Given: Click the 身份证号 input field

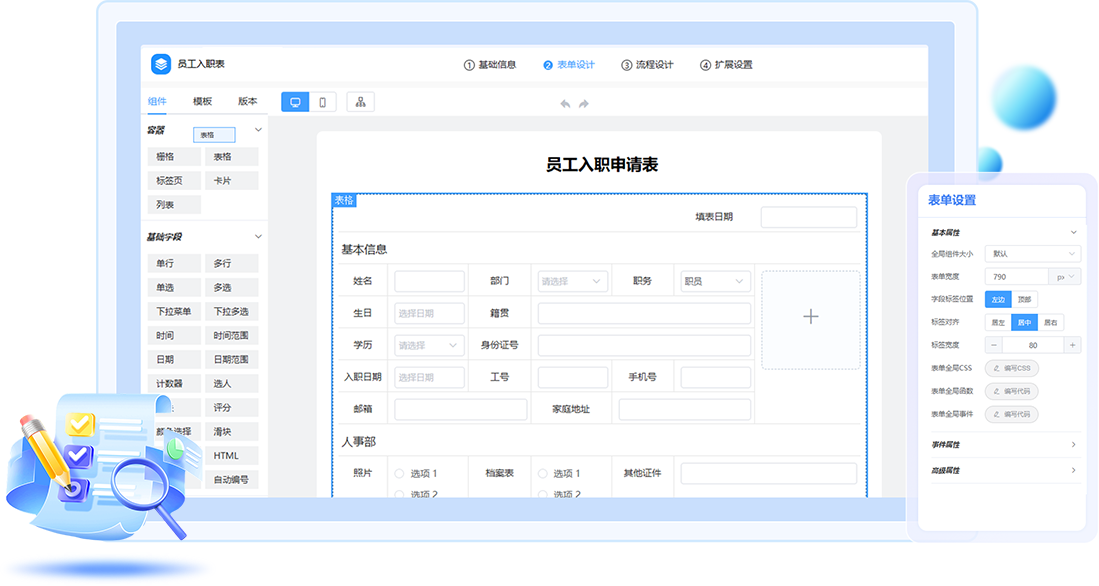Looking at the screenshot, I should 644,346.
